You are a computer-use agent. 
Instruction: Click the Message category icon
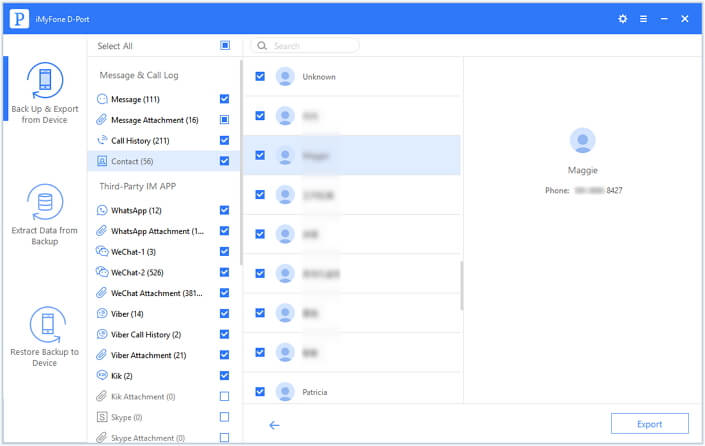pos(102,99)
